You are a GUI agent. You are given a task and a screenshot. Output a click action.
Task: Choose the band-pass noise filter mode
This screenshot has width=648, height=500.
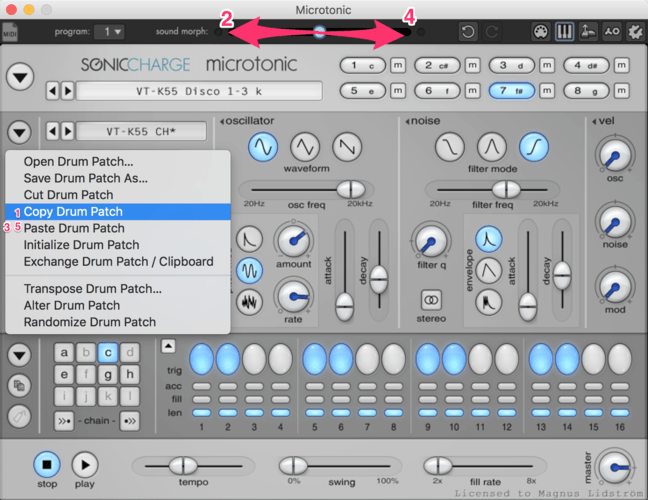coord(492,147)
